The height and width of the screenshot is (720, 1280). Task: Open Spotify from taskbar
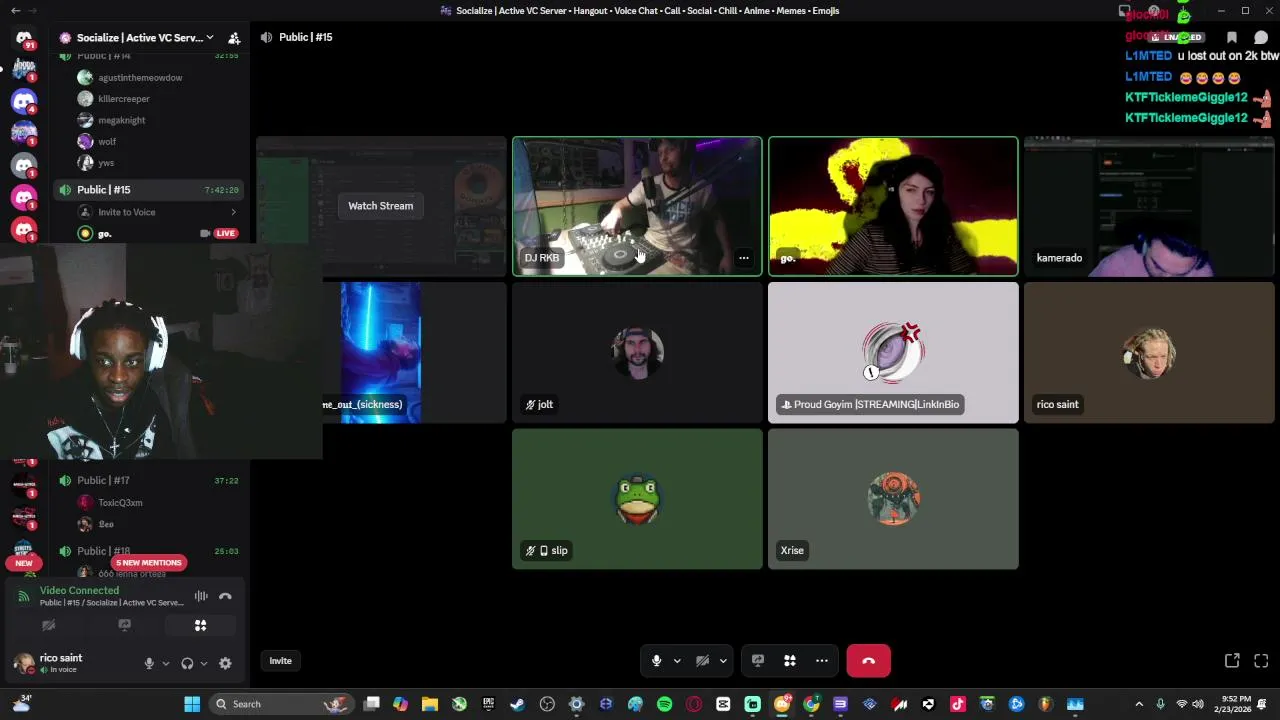tap(664, 704)
